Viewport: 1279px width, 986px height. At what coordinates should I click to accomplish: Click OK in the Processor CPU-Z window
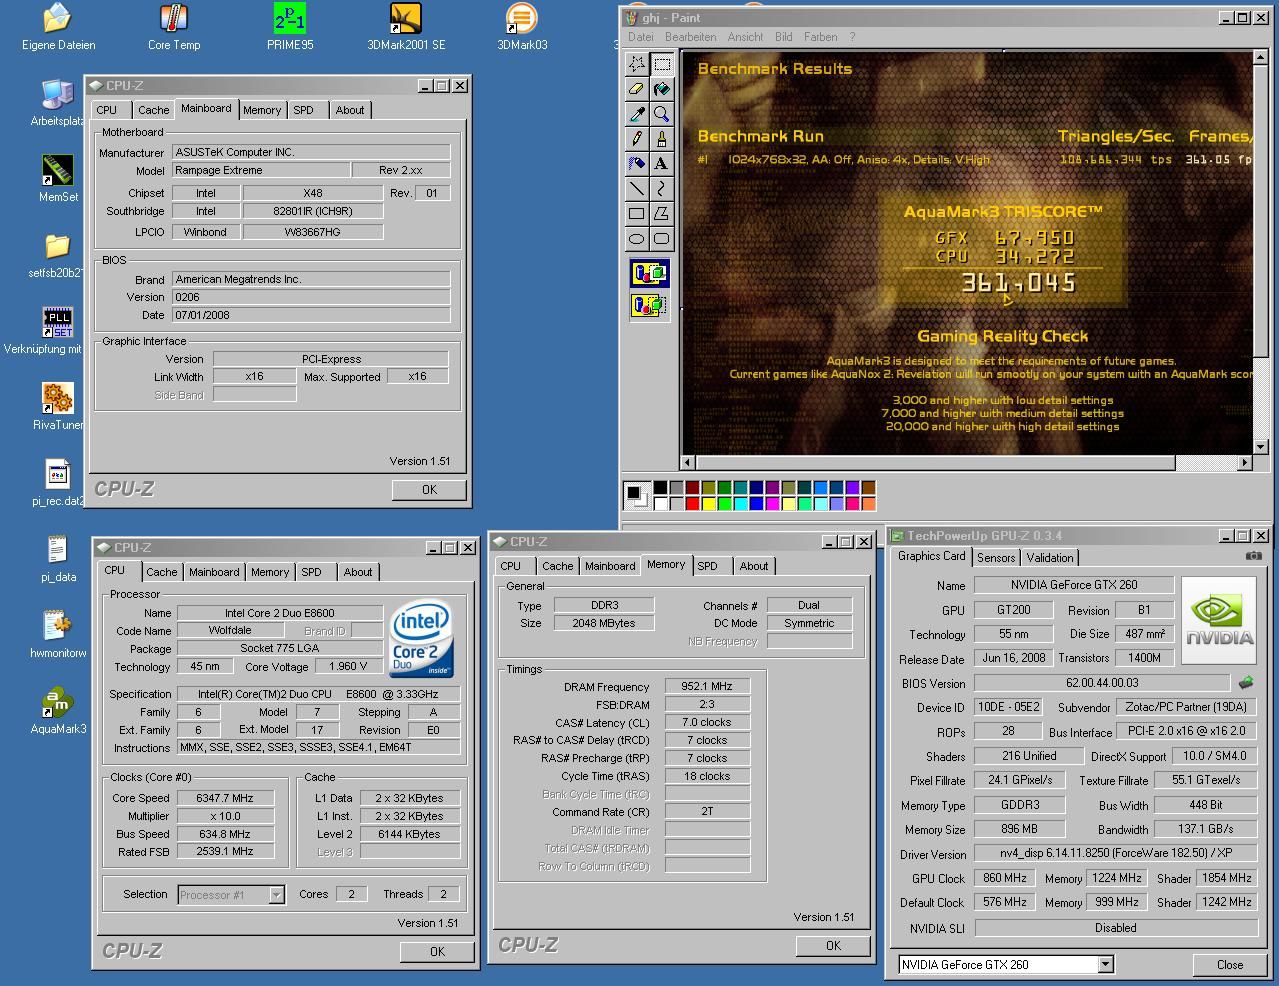tap(437, 952)
